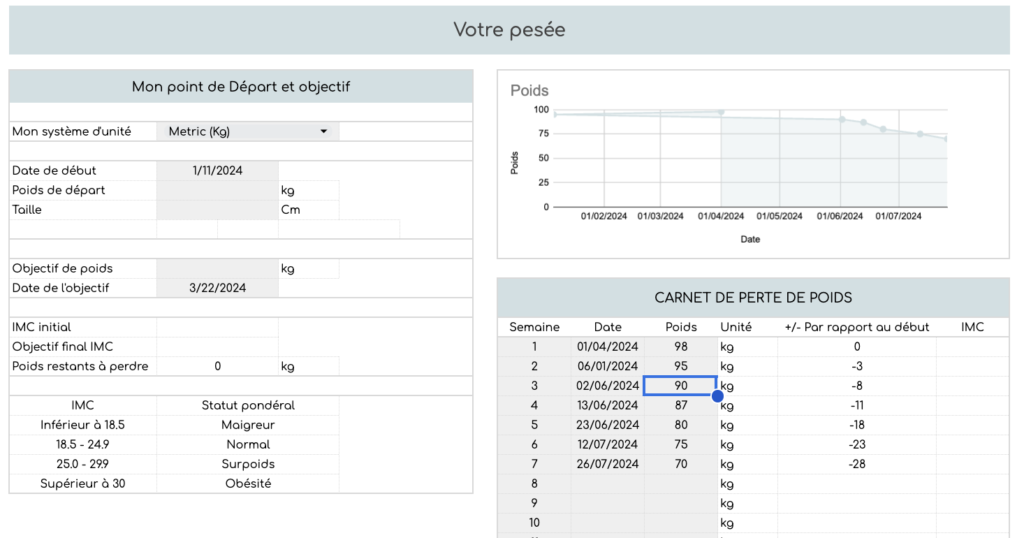Select the week 1 weight cell showing 98
1024x538 pixels.
[680, 346]
